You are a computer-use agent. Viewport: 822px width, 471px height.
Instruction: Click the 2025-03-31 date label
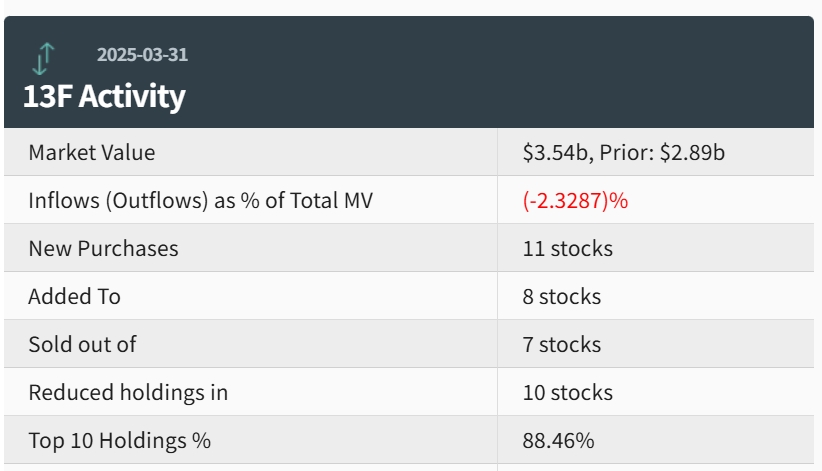tap(142, 54)
